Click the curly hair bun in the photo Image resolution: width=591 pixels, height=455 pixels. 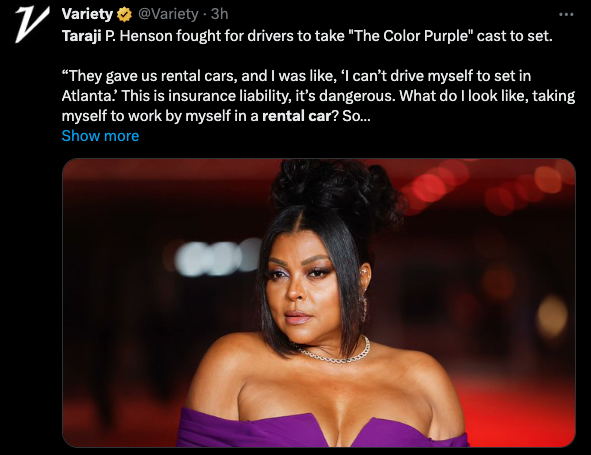[335, 194]
